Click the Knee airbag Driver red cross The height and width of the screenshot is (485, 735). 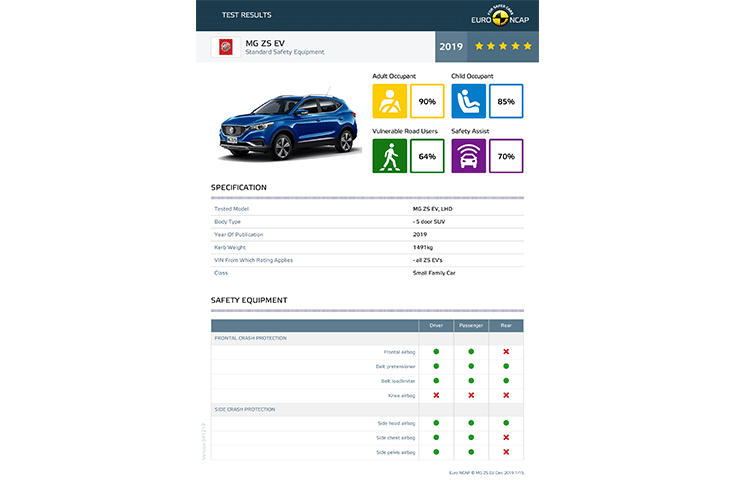click(x=436, y=395)
